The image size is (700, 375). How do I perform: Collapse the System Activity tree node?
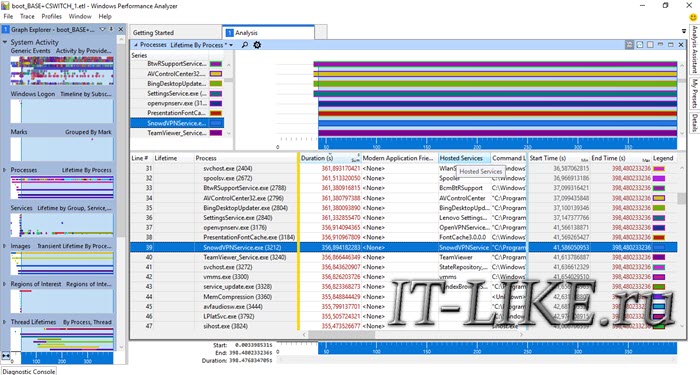(5, 42)
